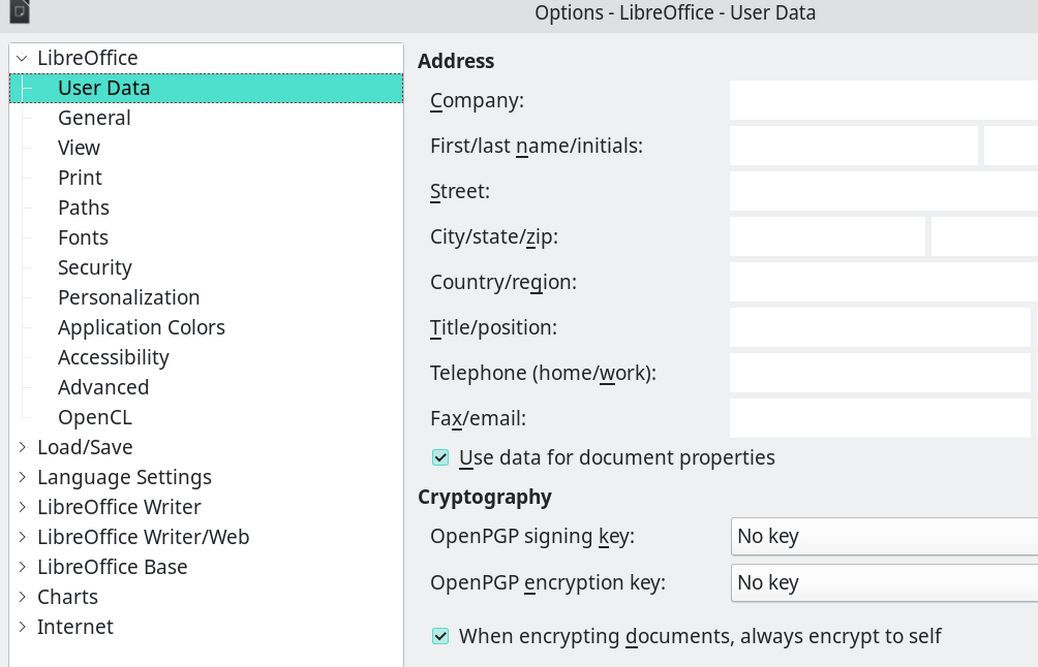Image resolution: width=1038 pixels, height=667 pixels.
Task: Click the Telephone (home/work) label
Action: pyautogui.click(x=543, y=373)
